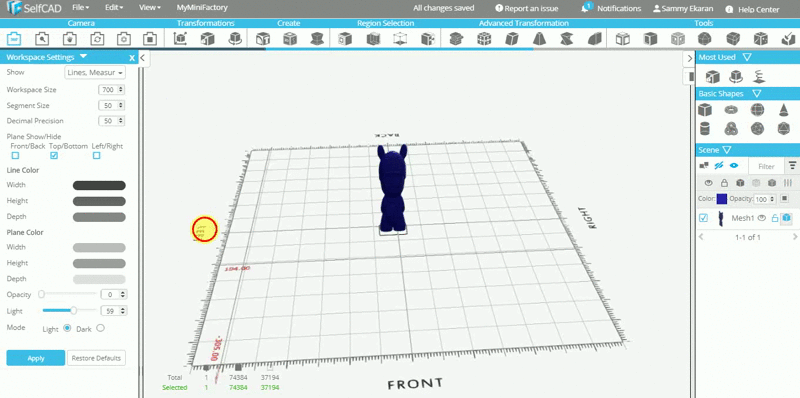Click the Light brightness slider
This screenshot has width=800, height=398.
(x=69, y=310)
